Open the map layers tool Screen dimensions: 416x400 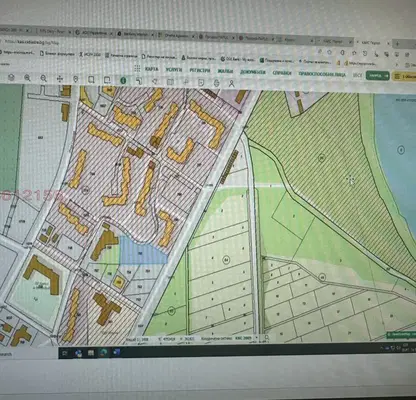coord(11,77)
